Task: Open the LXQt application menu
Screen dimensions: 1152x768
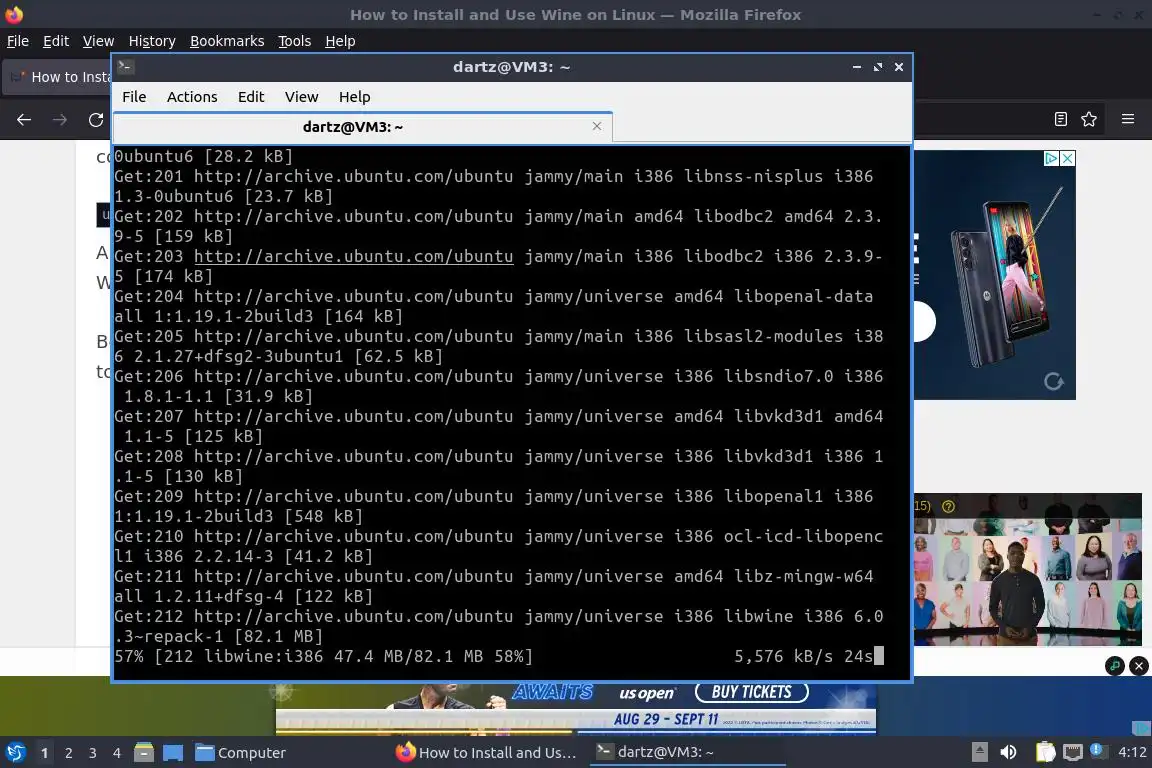Action: click(x=15, y=753)
